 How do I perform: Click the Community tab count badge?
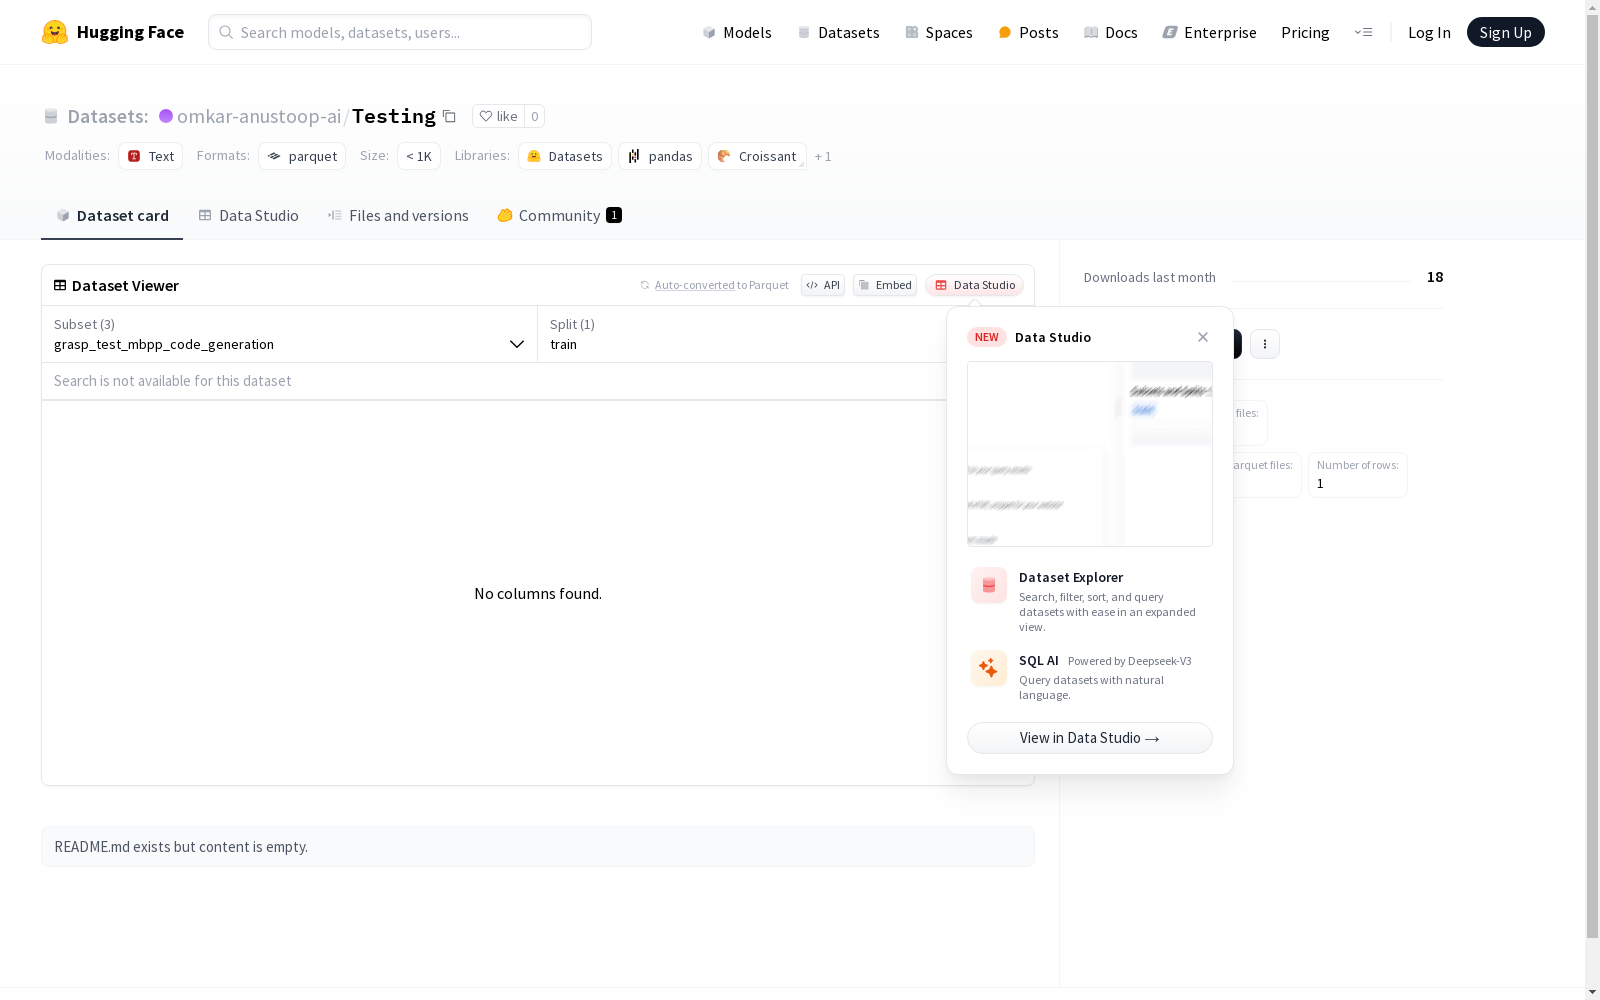(614, 215)
